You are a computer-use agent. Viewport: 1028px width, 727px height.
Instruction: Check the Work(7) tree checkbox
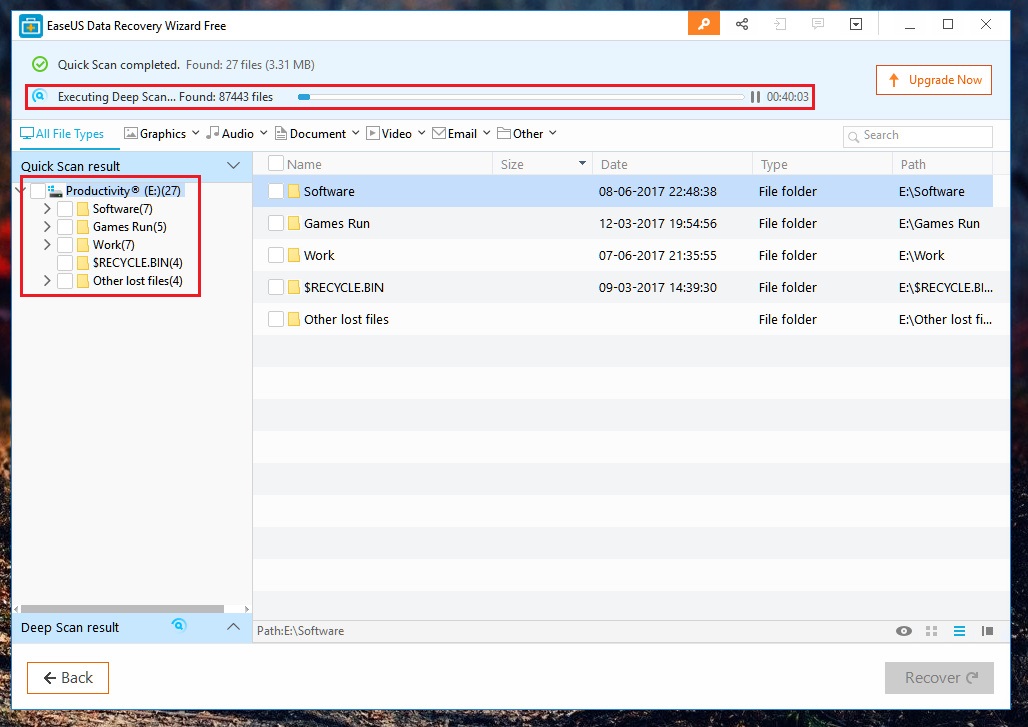pyautogui.click(x=65, y=245)
